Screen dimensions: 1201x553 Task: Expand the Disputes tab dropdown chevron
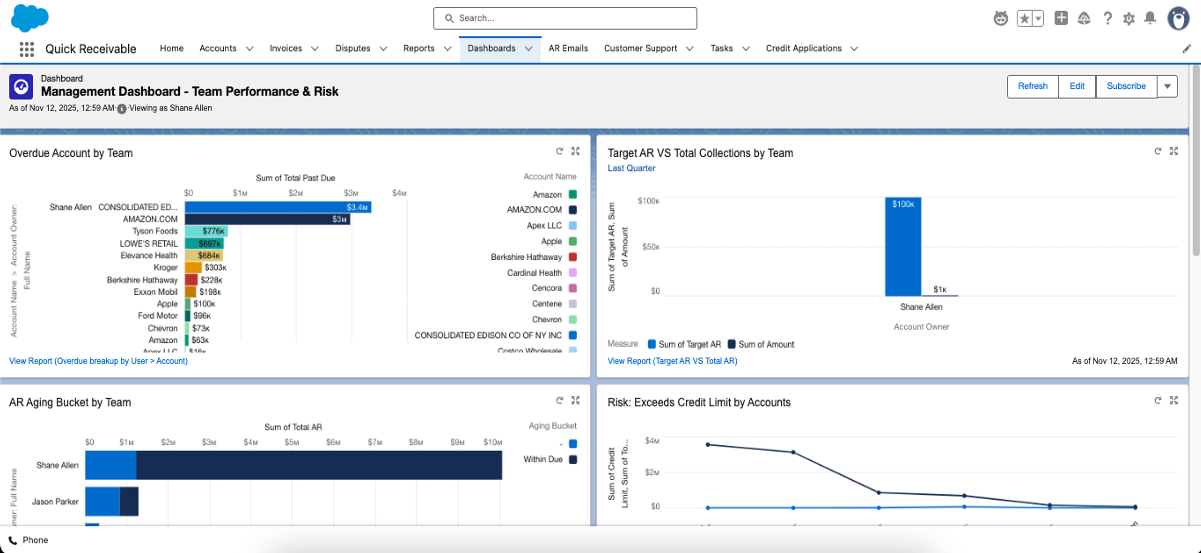coord(383,48)
